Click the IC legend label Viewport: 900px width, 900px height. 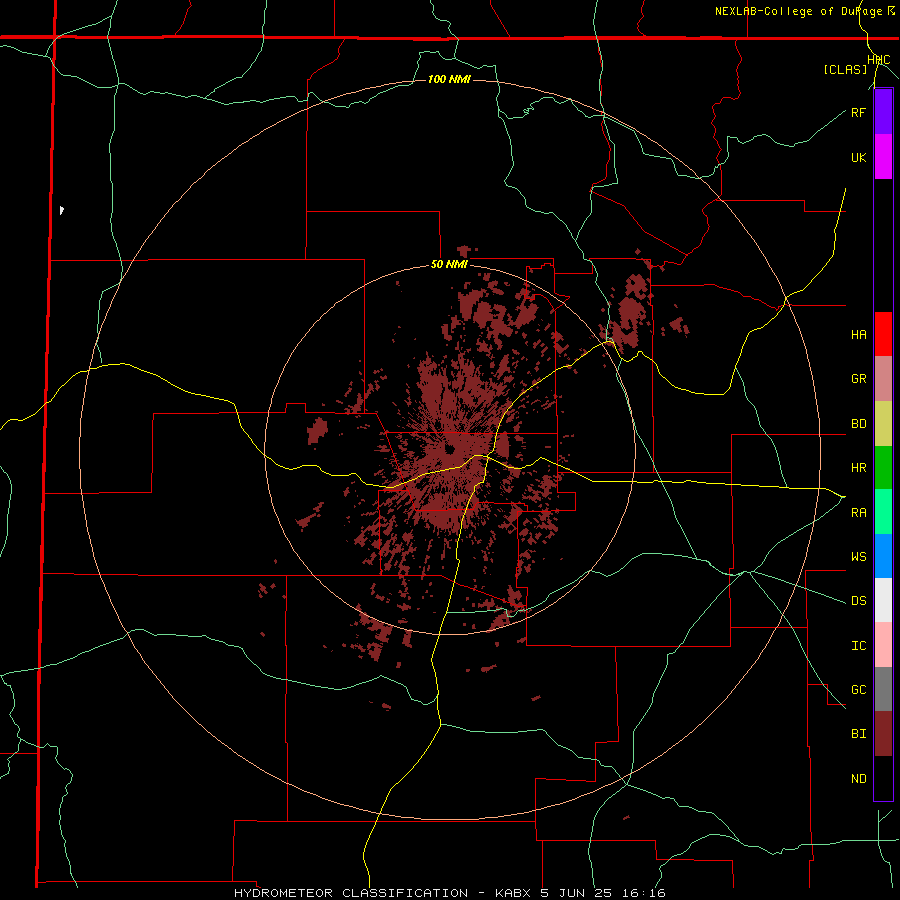click(x=858, y=646)
